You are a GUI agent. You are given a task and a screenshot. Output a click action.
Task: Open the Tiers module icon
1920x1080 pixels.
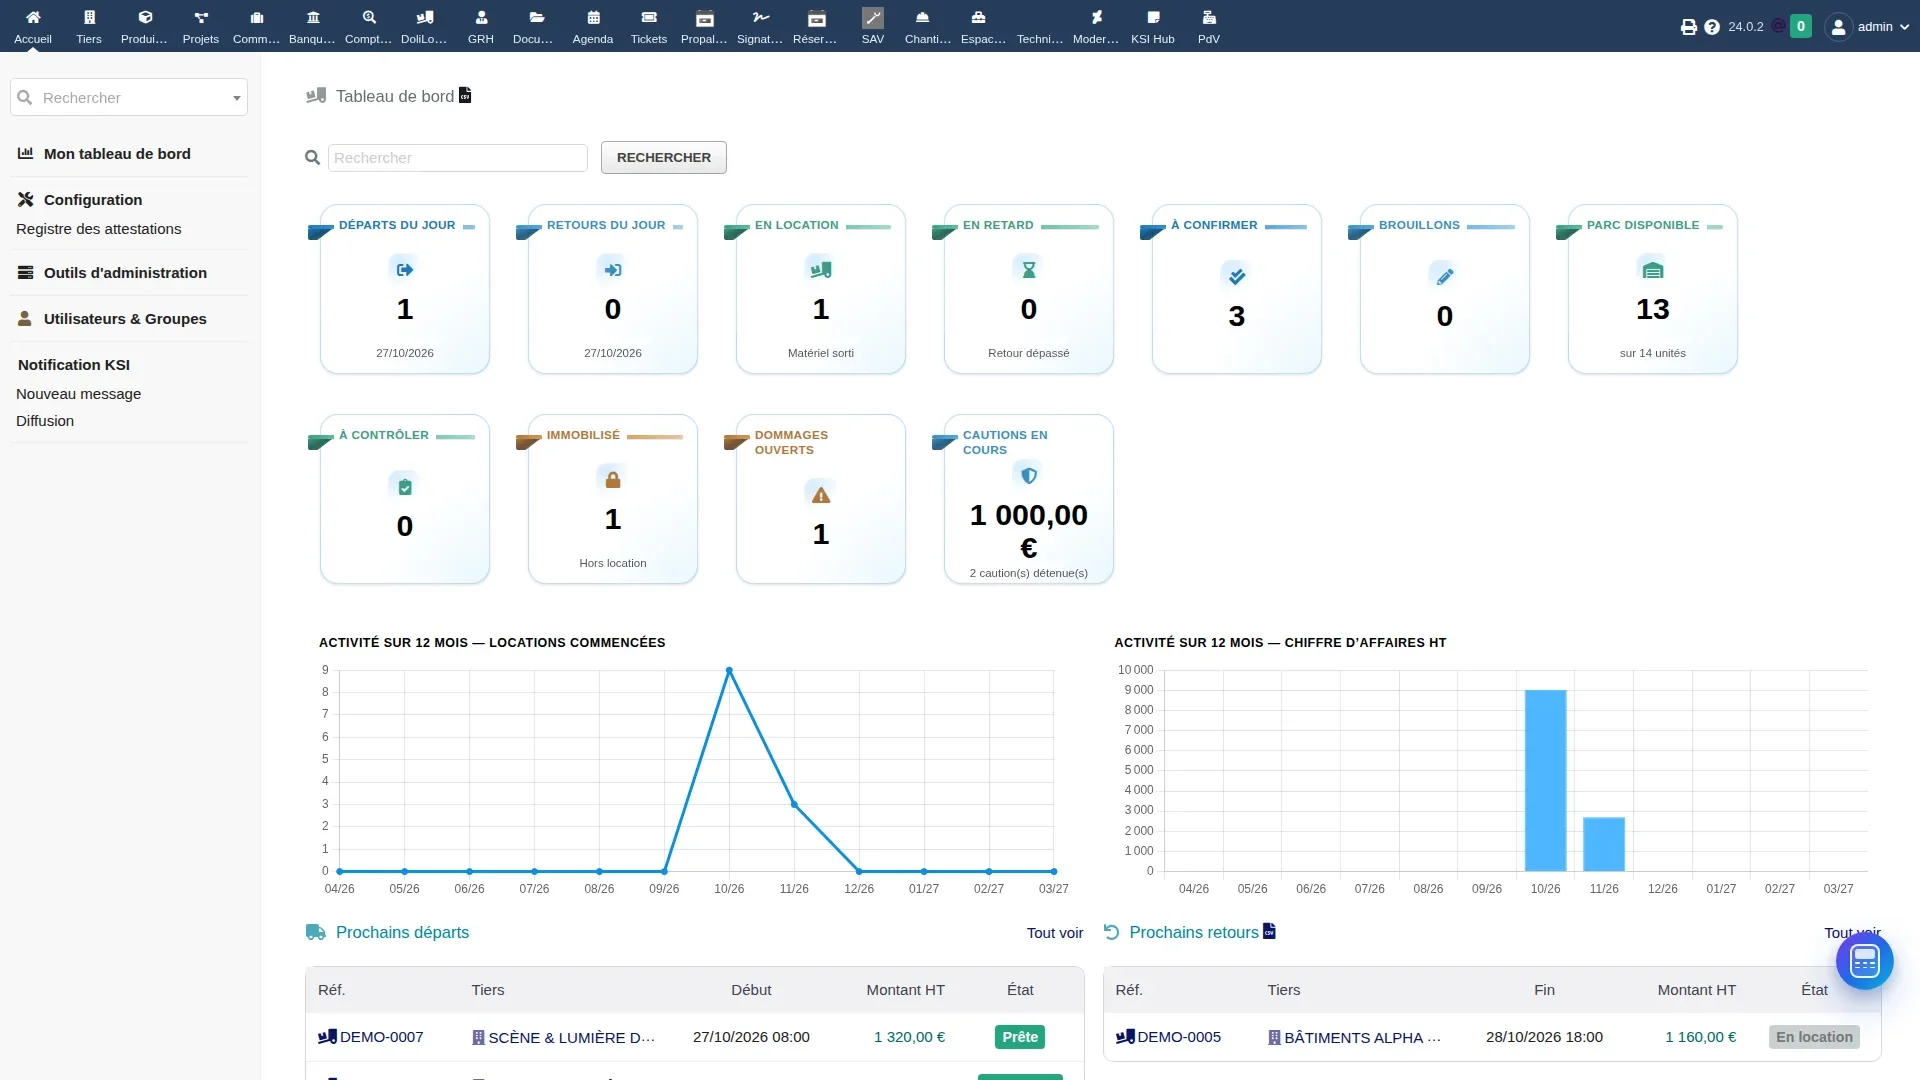tap(89, 17)
